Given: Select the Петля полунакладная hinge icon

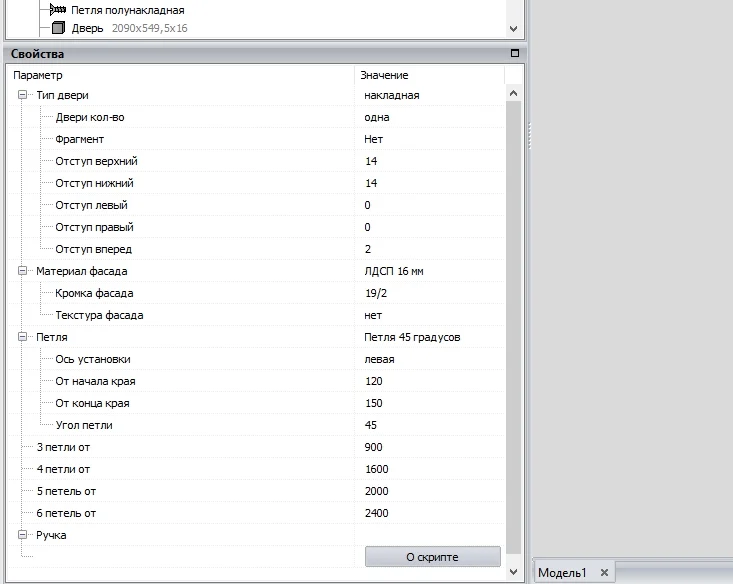Looking at the screenshot, I should click(58, 10).
